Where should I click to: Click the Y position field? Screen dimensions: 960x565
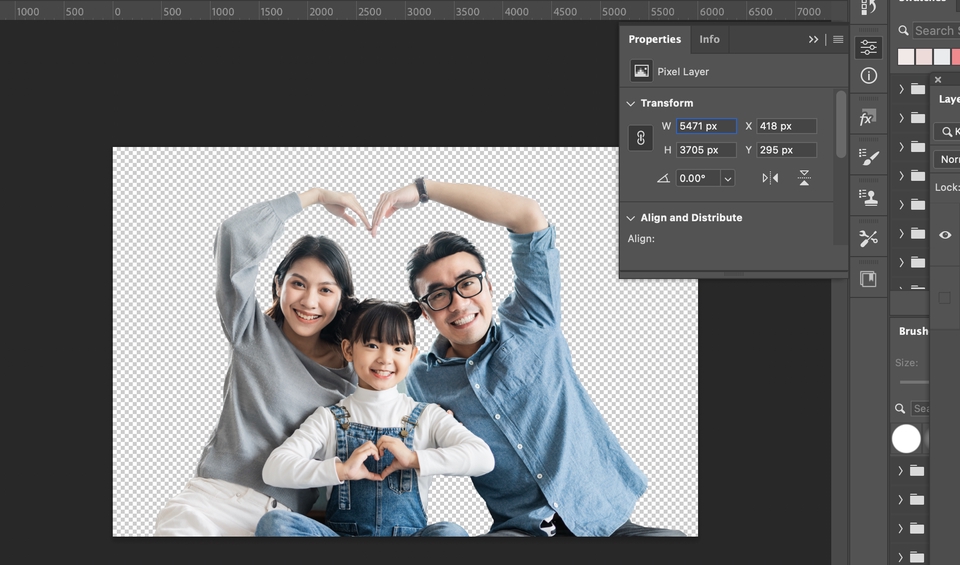786,150
